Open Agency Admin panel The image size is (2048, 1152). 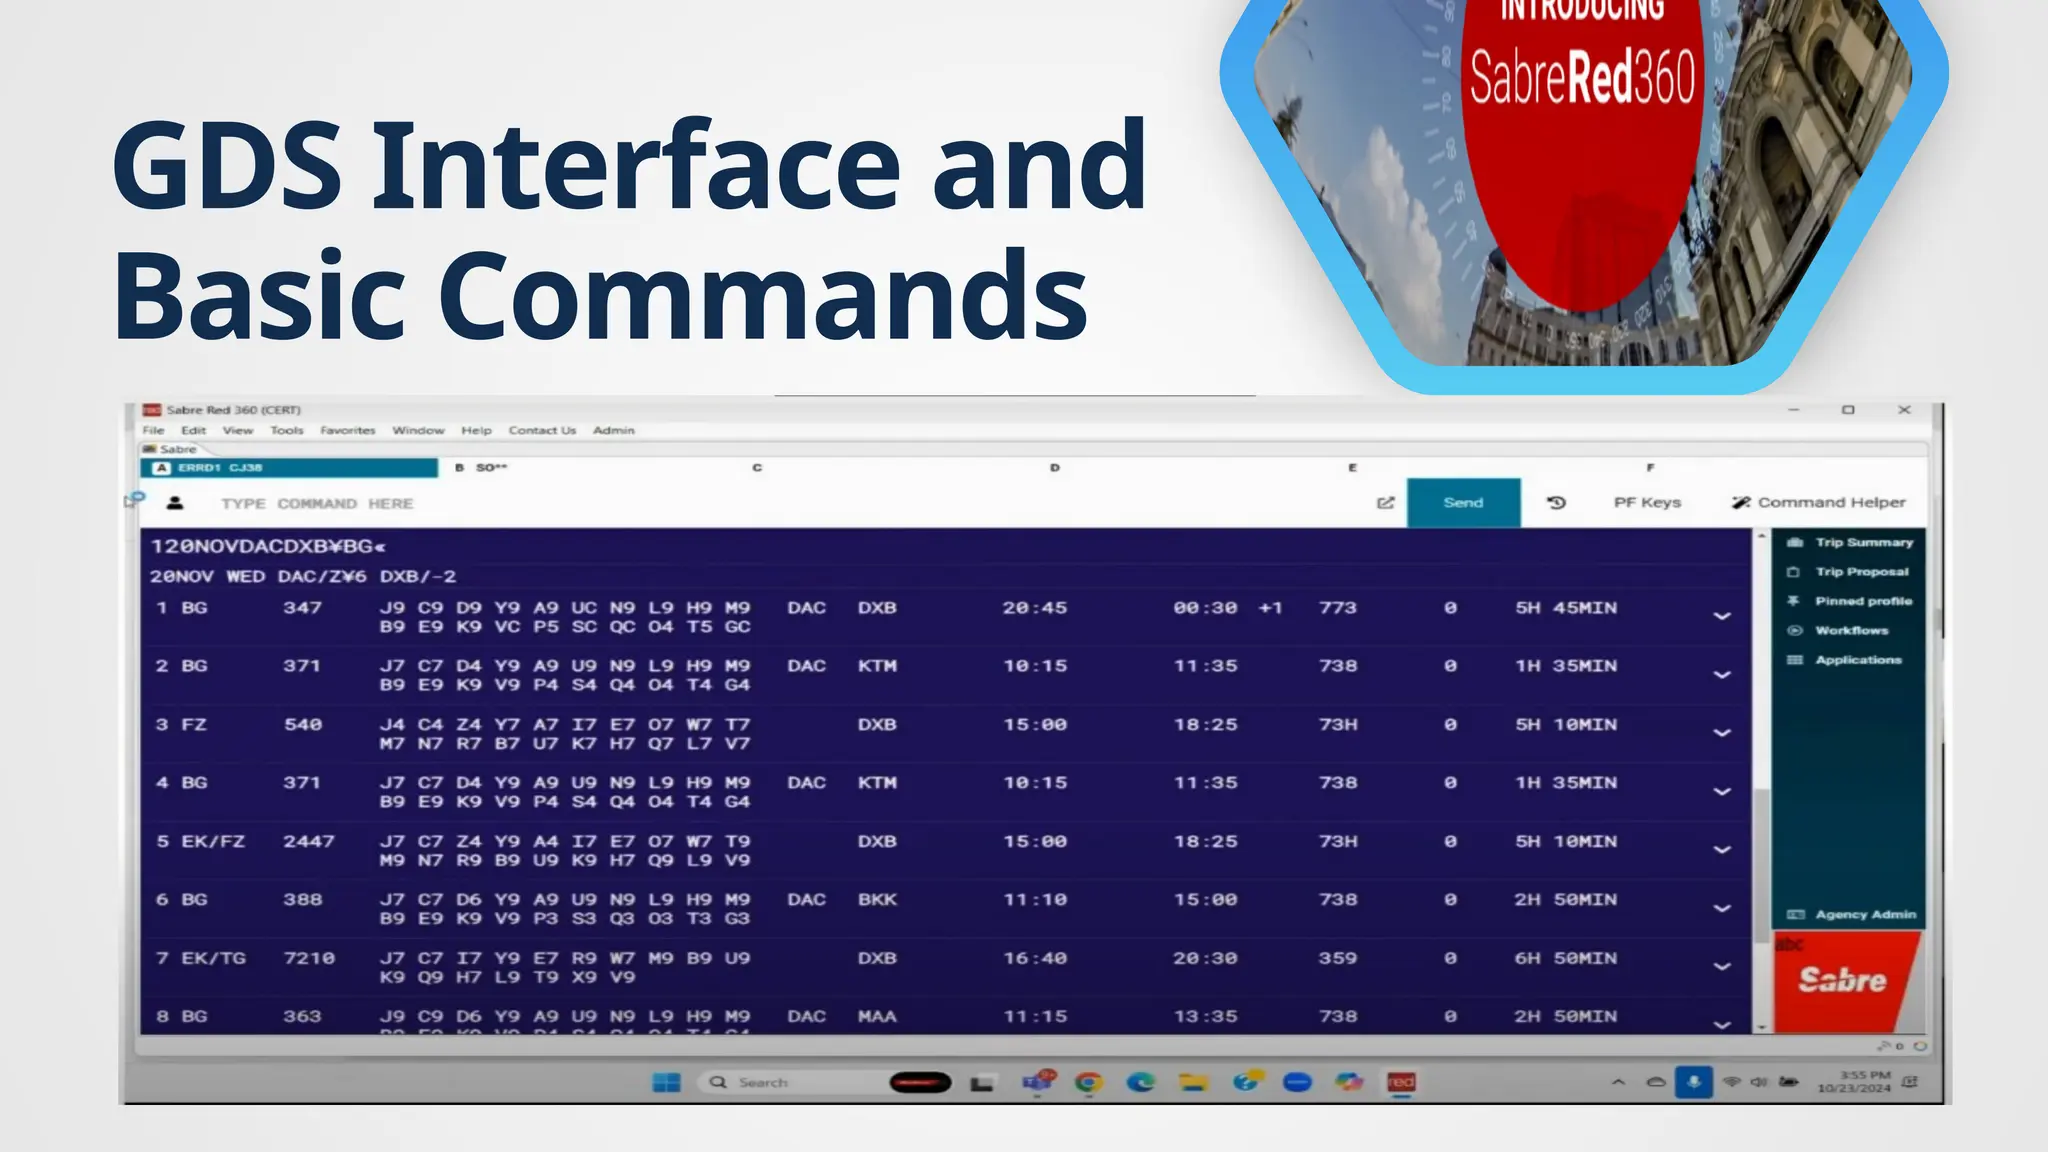click(x=1864, y=914)
